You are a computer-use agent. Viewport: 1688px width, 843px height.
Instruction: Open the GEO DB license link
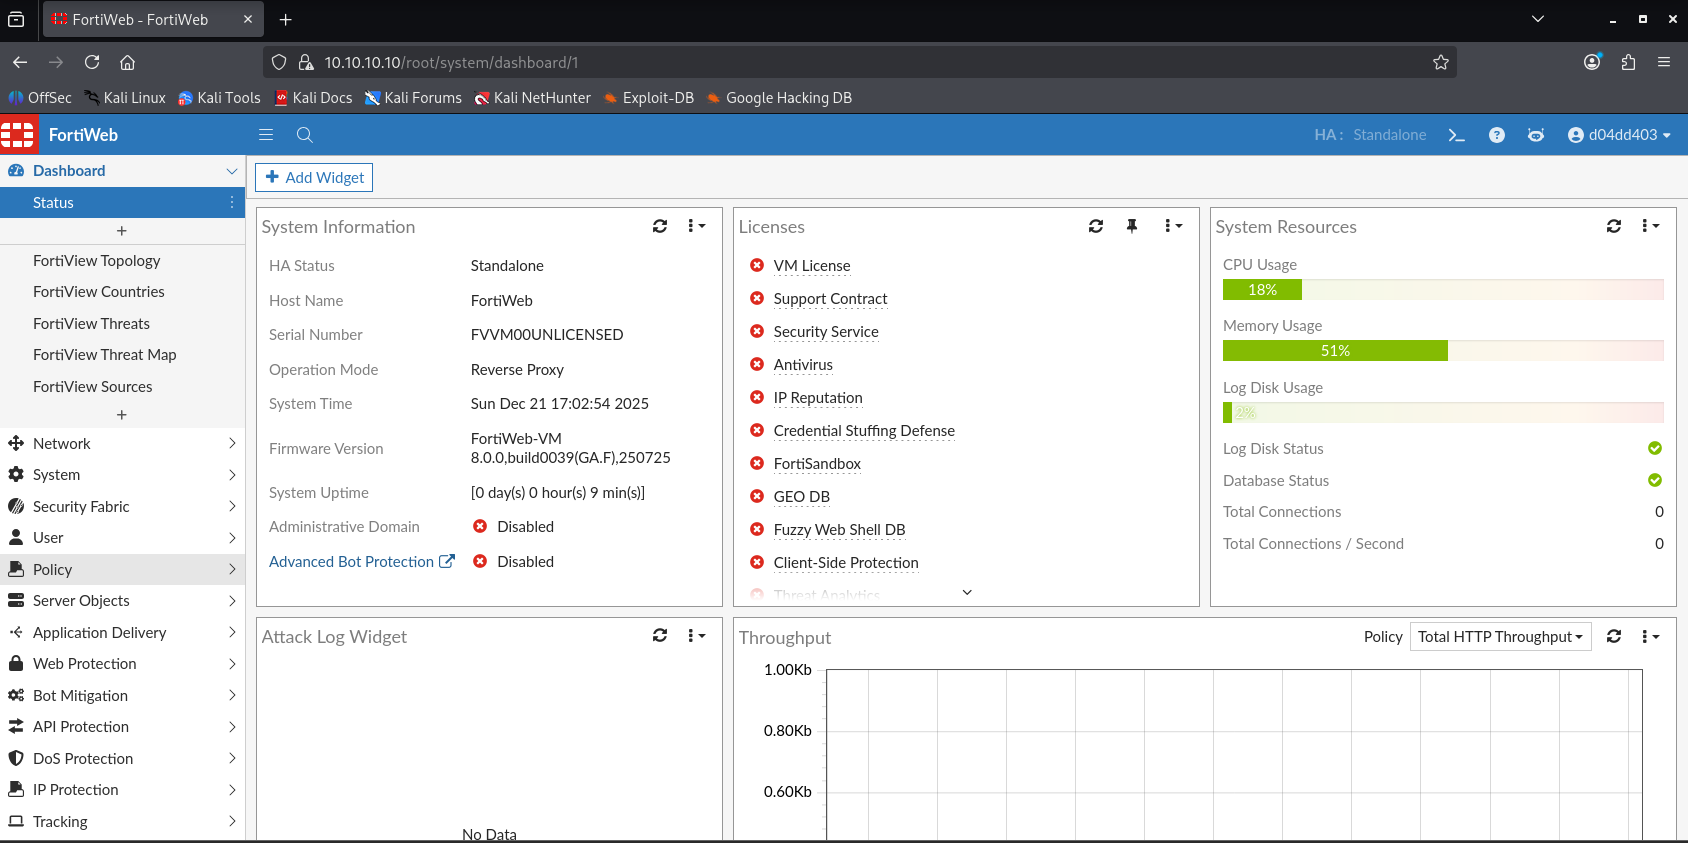(x=802, y=497)
